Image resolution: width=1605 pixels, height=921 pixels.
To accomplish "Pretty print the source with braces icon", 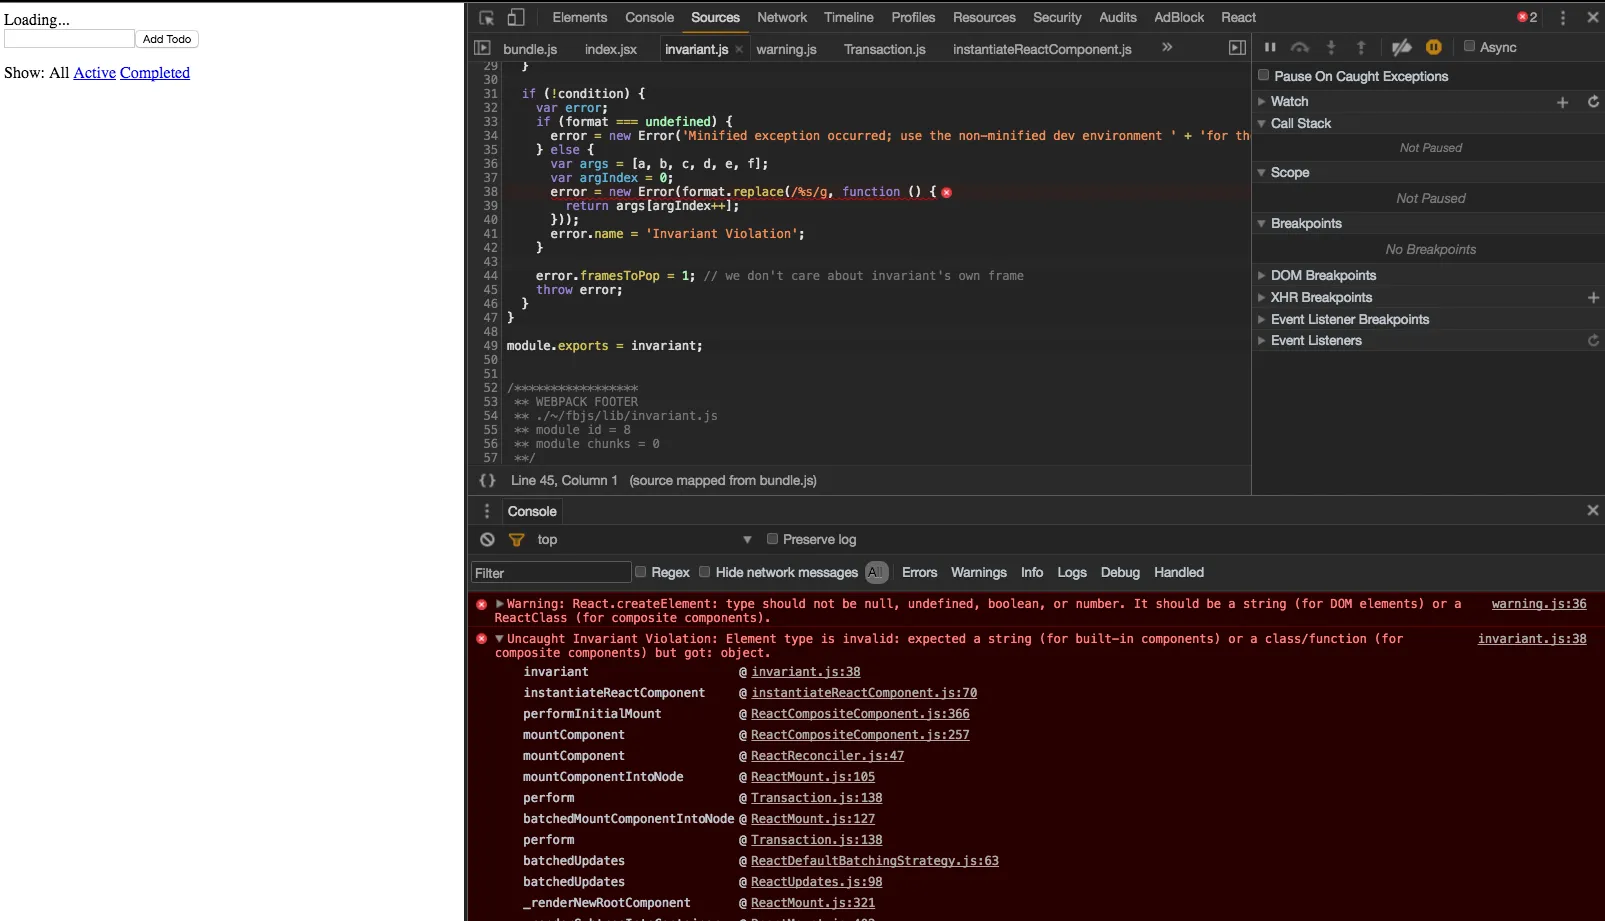I will pos(487,480).
